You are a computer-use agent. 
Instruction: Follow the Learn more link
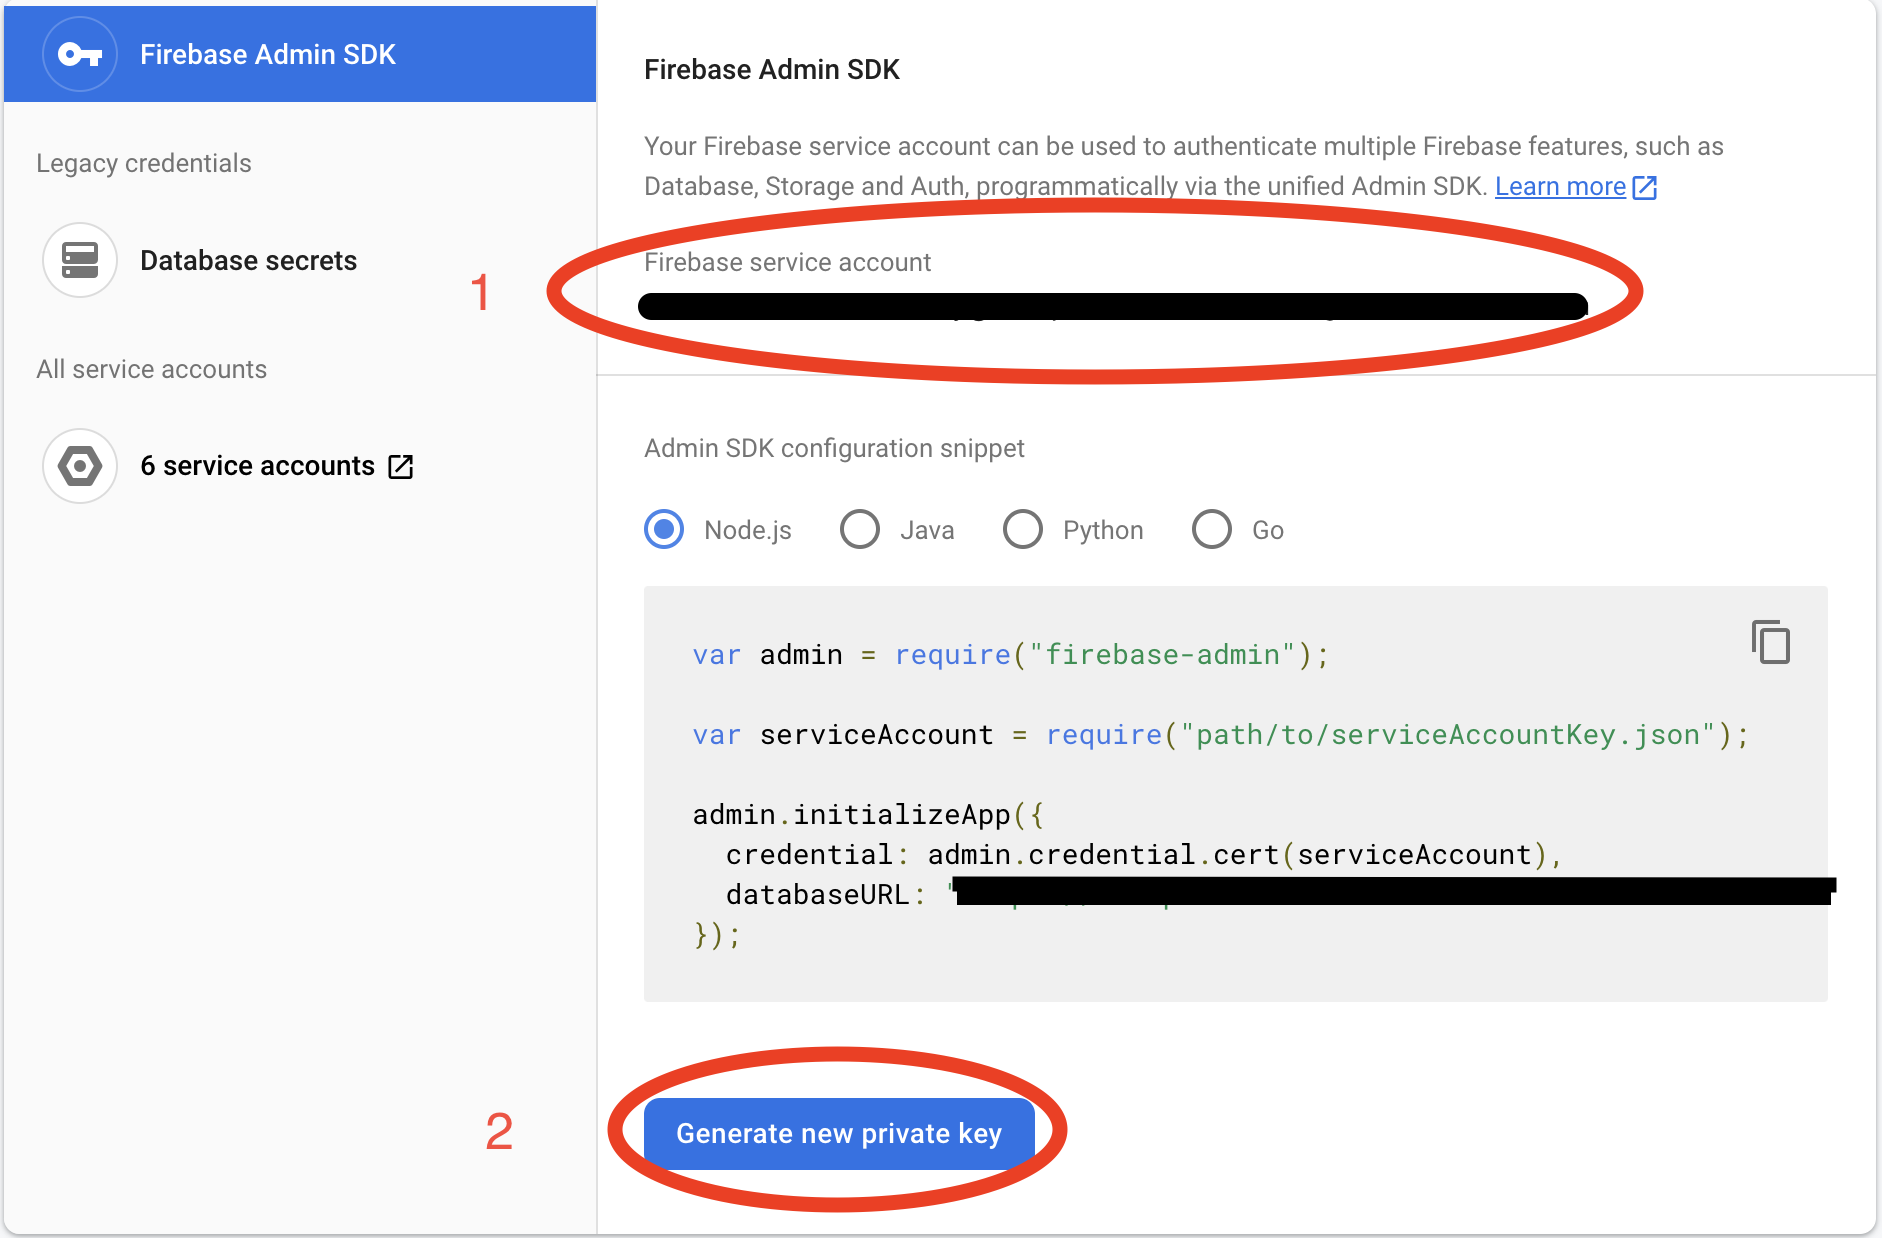(x=1560, y=187)
